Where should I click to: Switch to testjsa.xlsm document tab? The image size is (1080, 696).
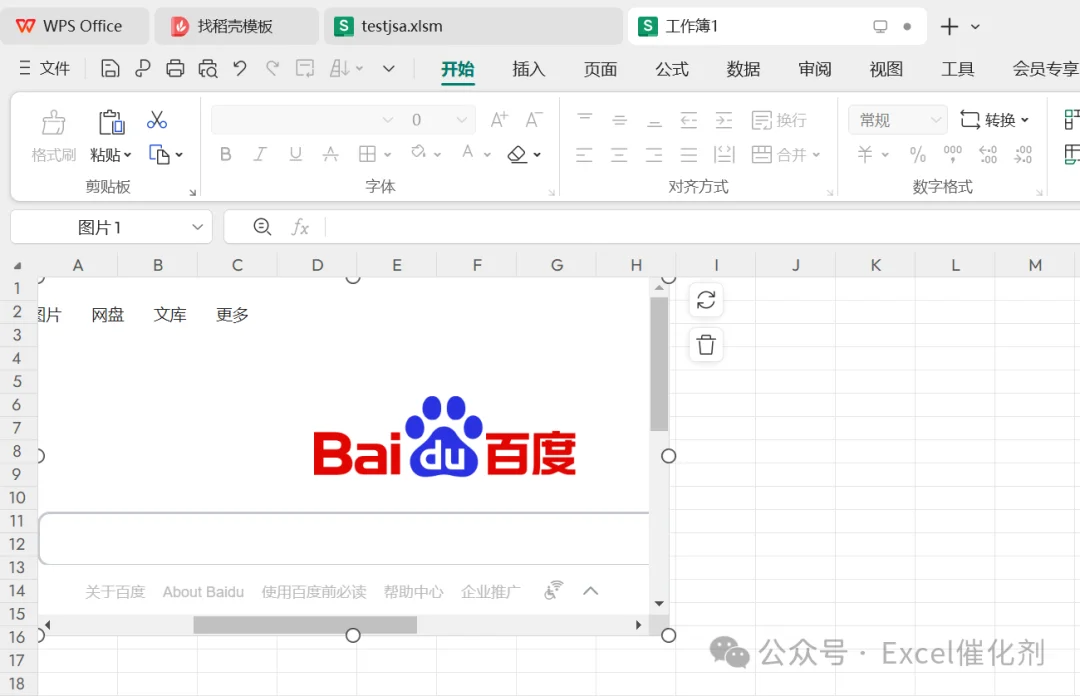click(473, 26)
